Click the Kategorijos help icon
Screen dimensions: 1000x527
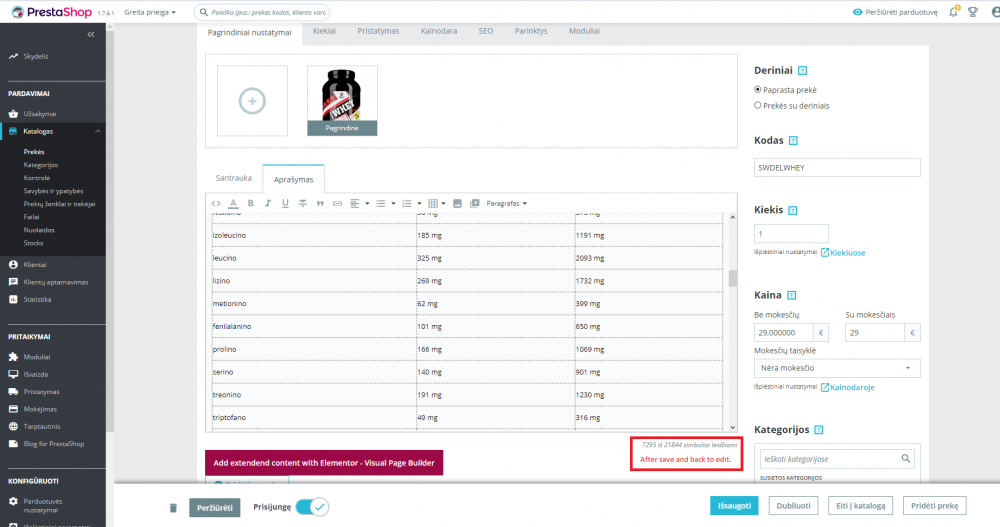(x=819, y=430)
